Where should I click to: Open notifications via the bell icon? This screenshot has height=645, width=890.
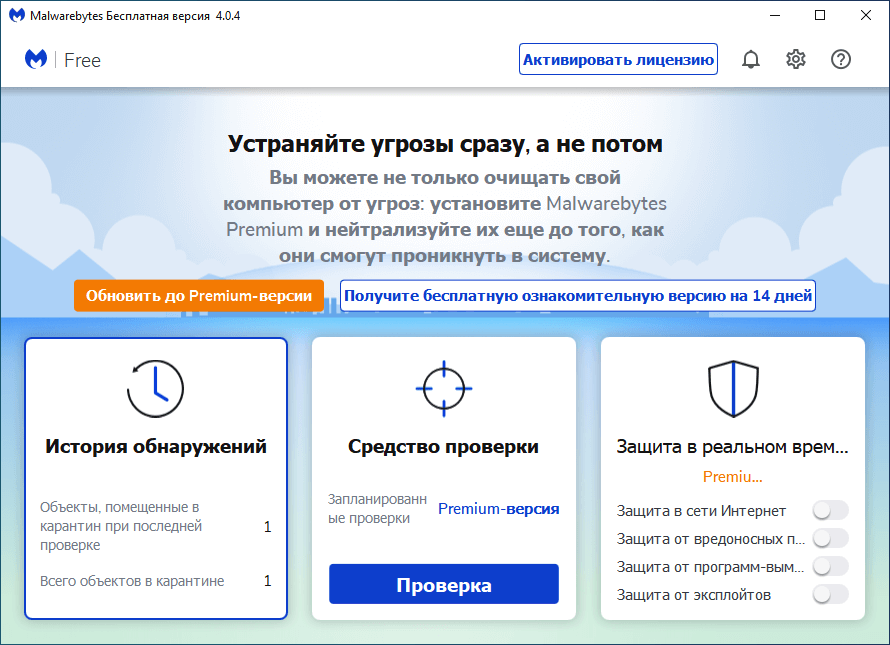click(751, 59)
